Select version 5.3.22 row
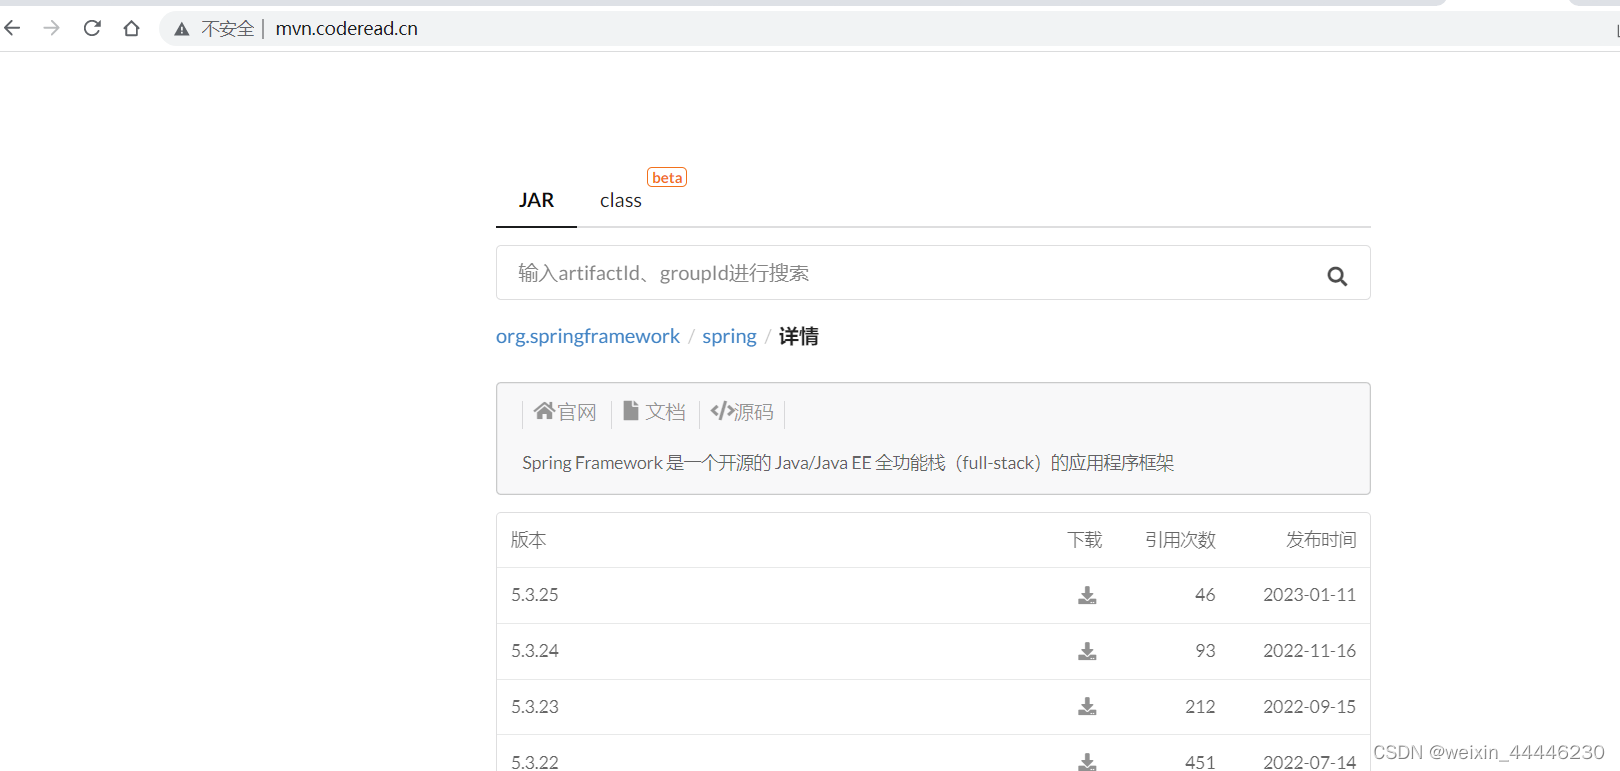Viewport: 1620px width, 771px height. point(933,754)
